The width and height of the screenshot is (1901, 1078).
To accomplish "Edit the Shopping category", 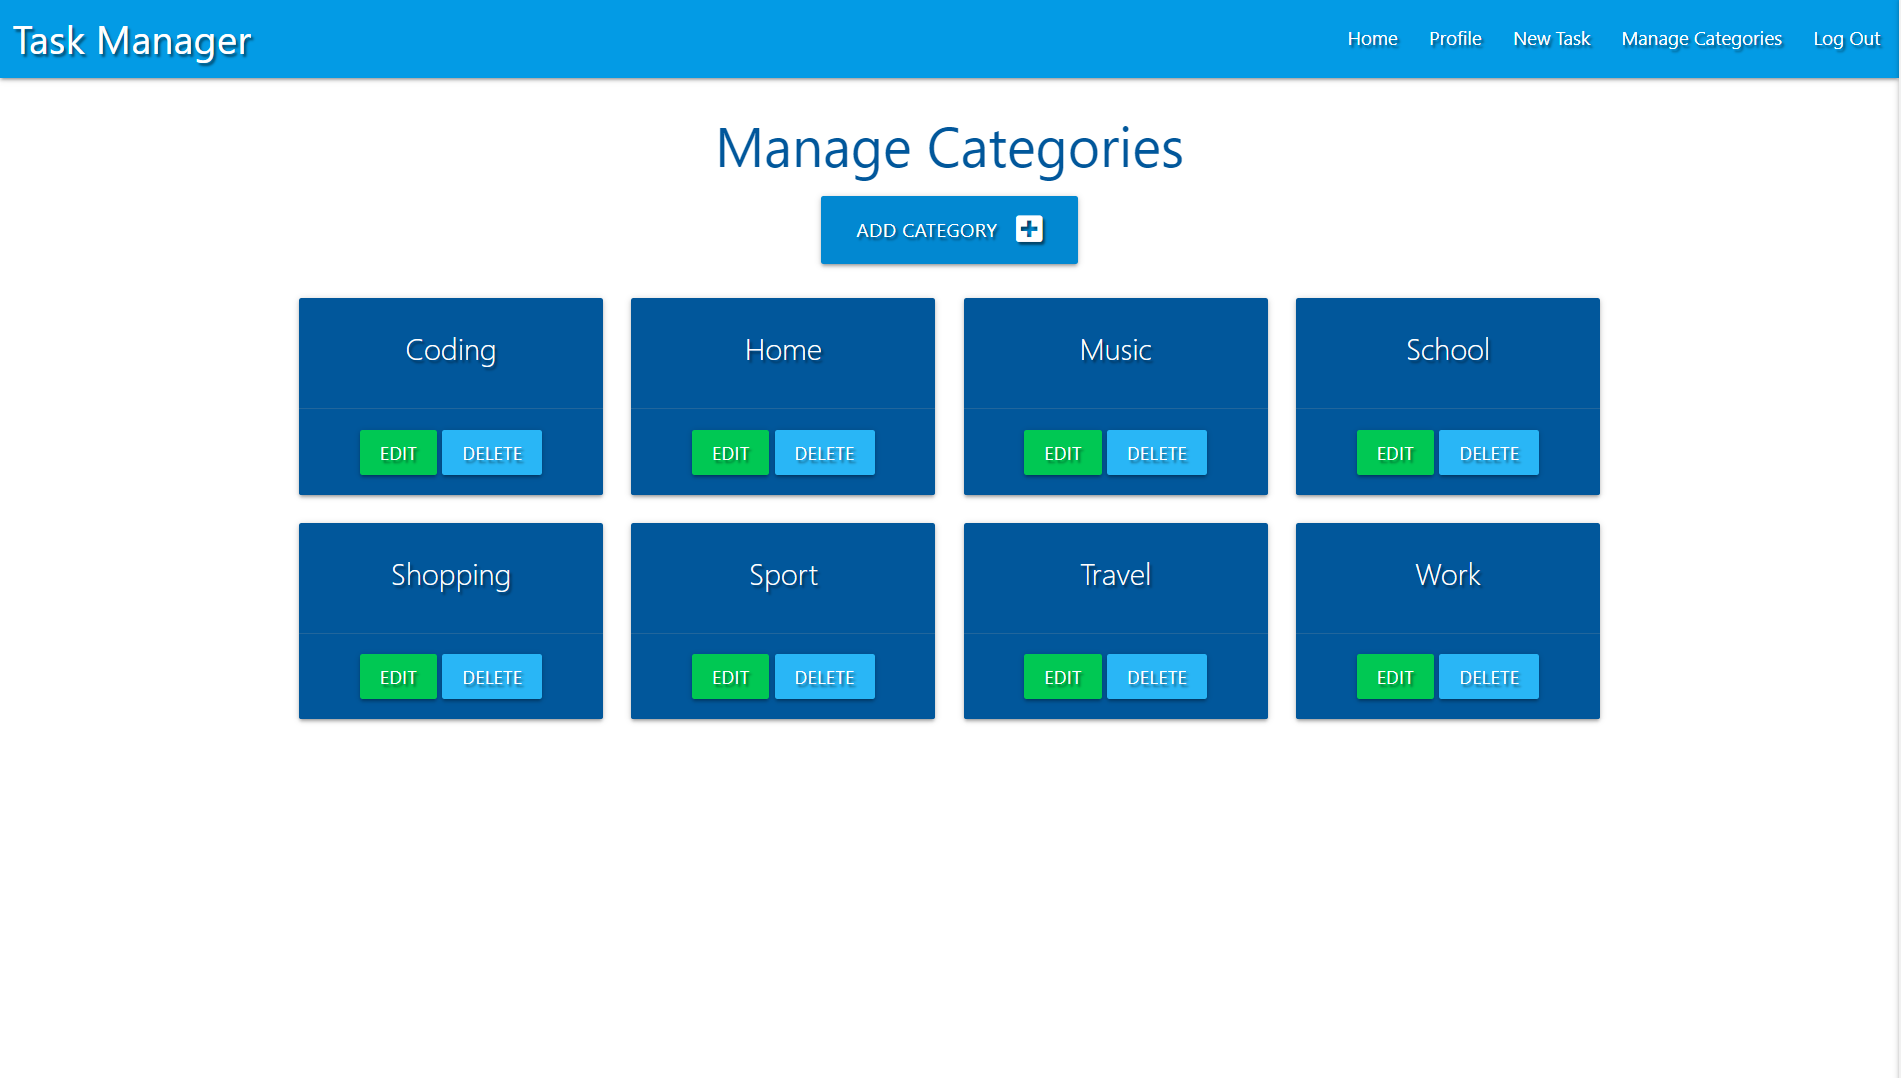I will click(398, 677).
